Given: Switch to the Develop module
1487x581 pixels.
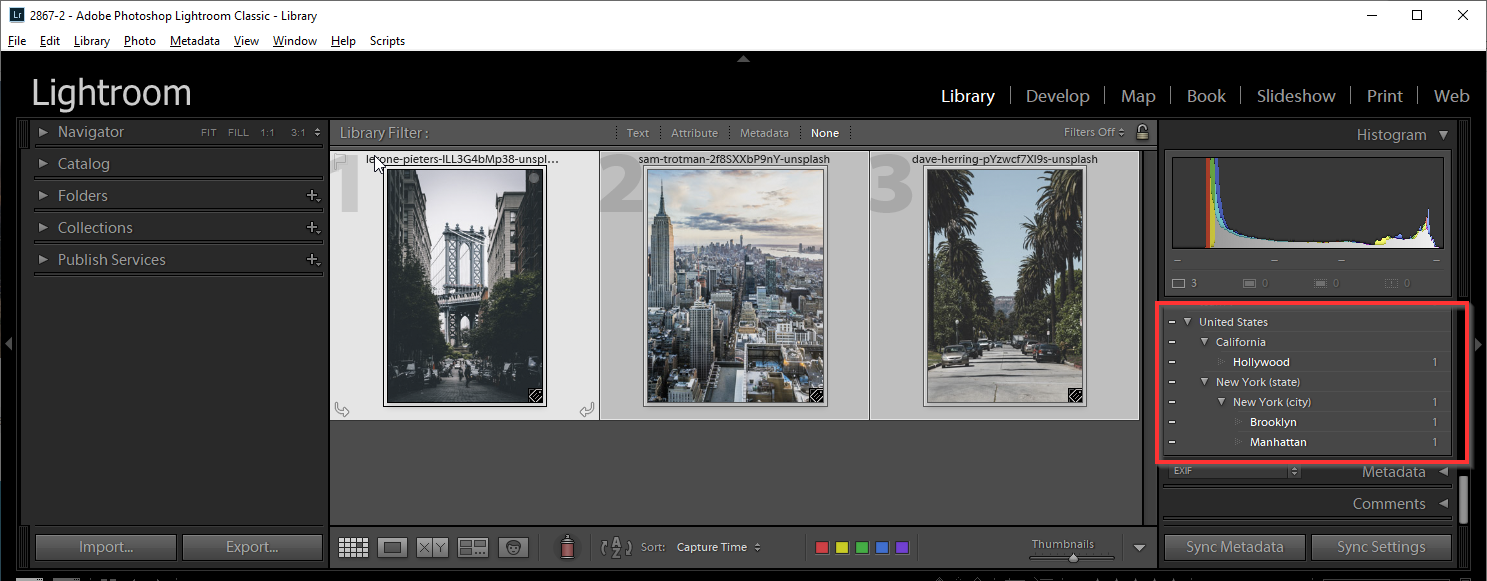Looking at the screenshot, I should [1057, 96].
